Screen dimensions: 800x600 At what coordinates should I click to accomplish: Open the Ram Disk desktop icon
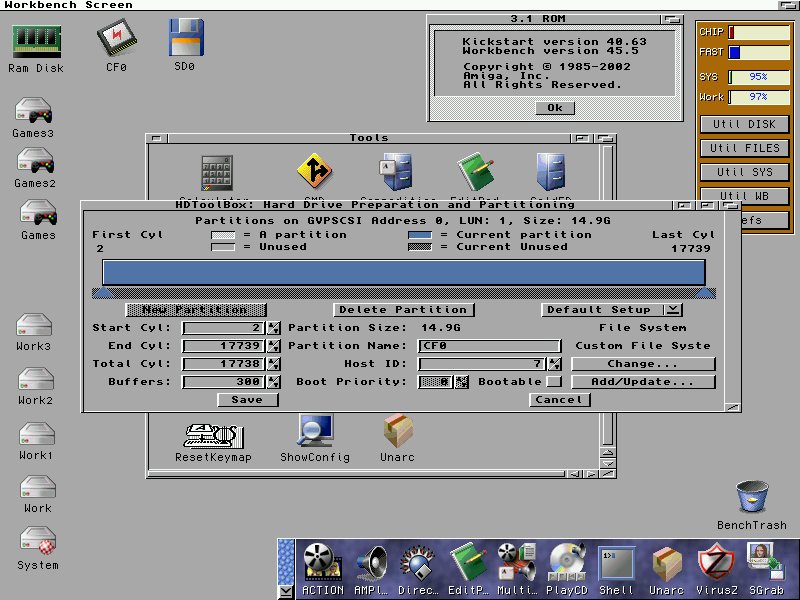[36, 42]
